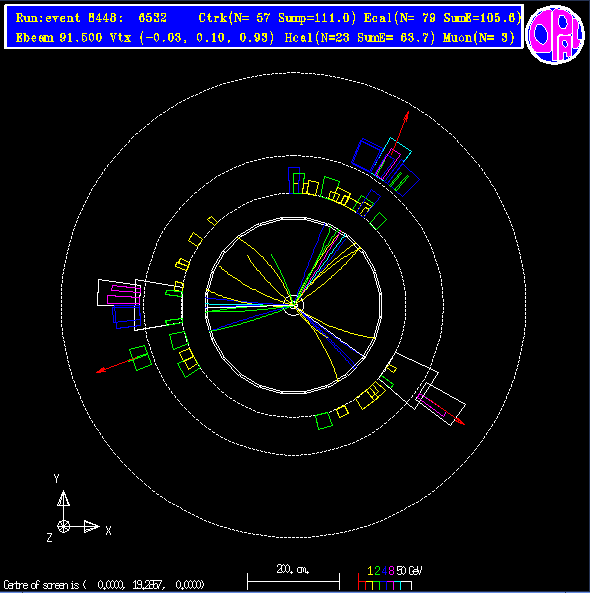Click the Centre of screen coordinates text
This screenshot has height=593, width=590.
coord(104,585)
